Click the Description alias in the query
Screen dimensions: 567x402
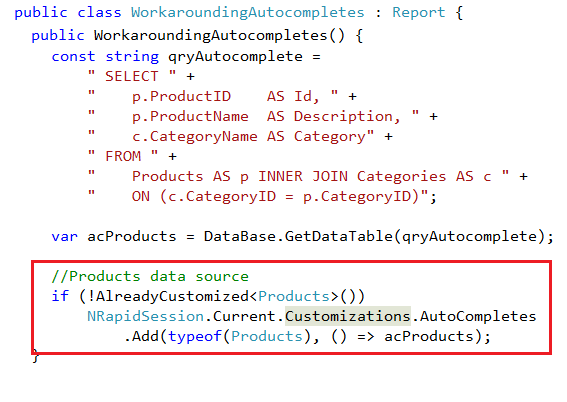(x=343, y=116)
